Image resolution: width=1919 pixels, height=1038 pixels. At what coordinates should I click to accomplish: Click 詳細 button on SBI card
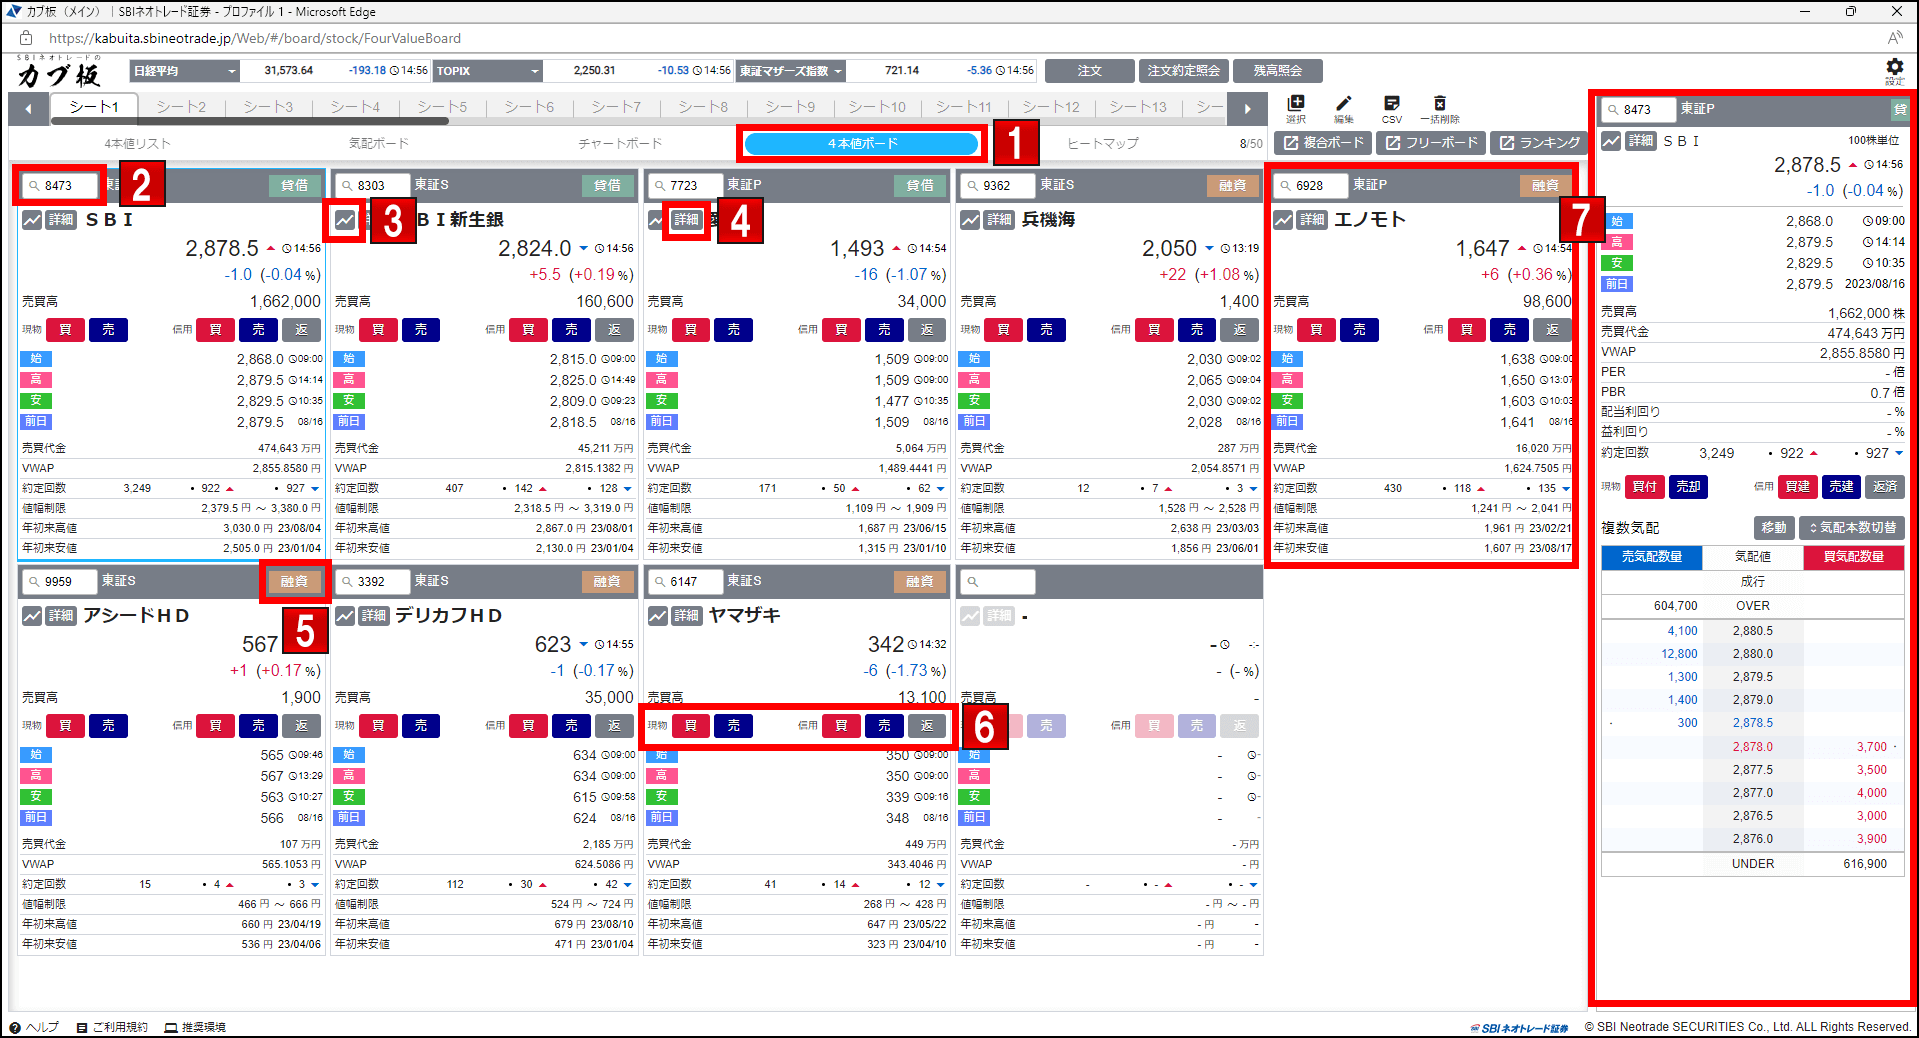[x=61, y=220]
